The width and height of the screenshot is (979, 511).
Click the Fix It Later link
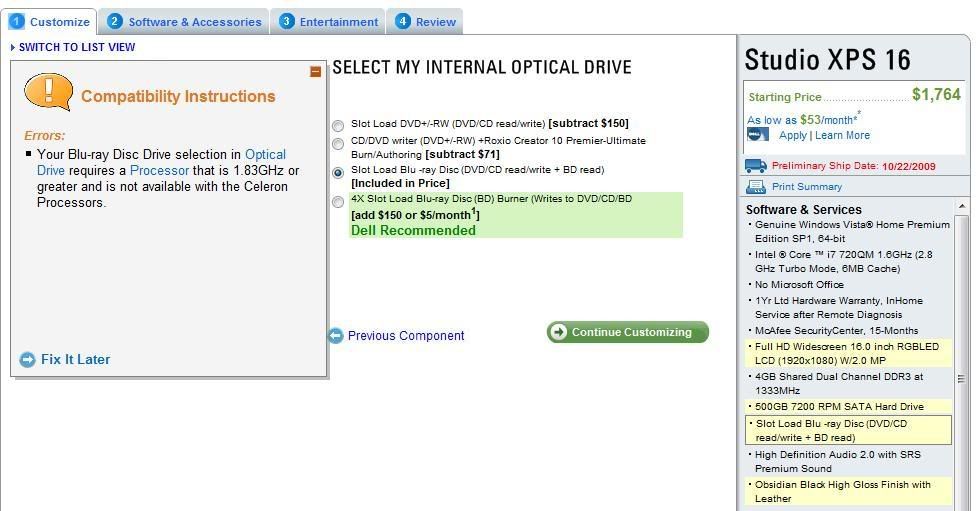point(76,359)
